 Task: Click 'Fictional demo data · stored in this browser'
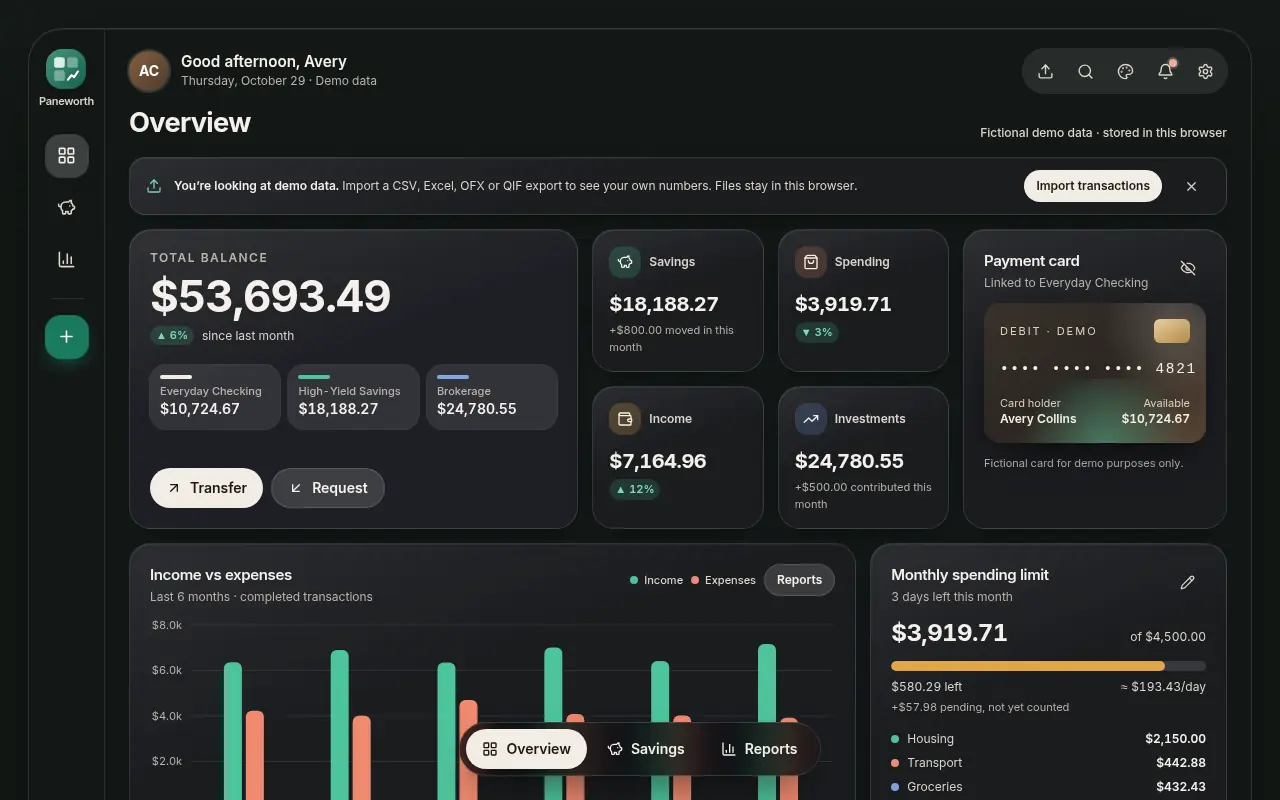pos(1103,133)
